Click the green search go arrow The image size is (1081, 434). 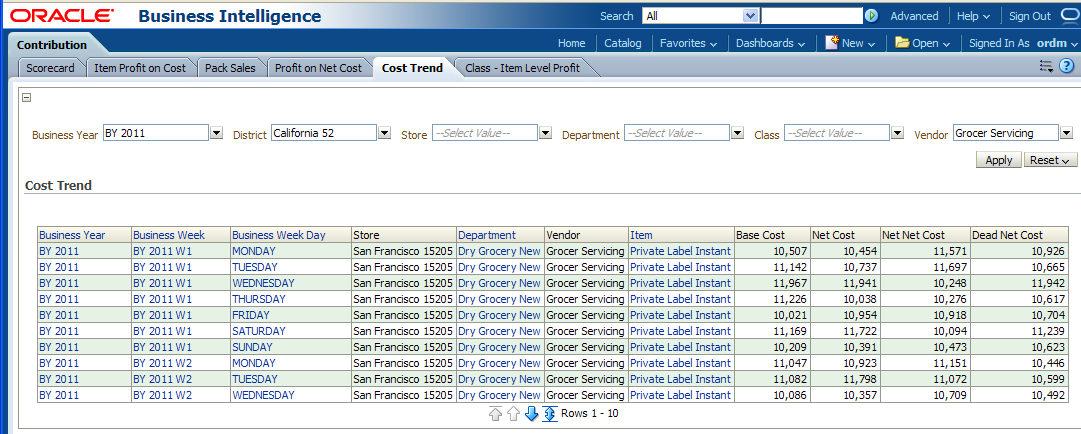[871, 16]
